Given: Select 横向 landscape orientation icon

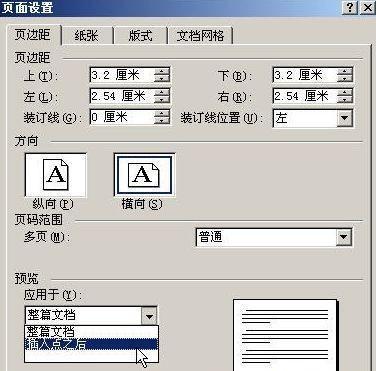Looking at the screenshot, I should click(x=144, y=175).
